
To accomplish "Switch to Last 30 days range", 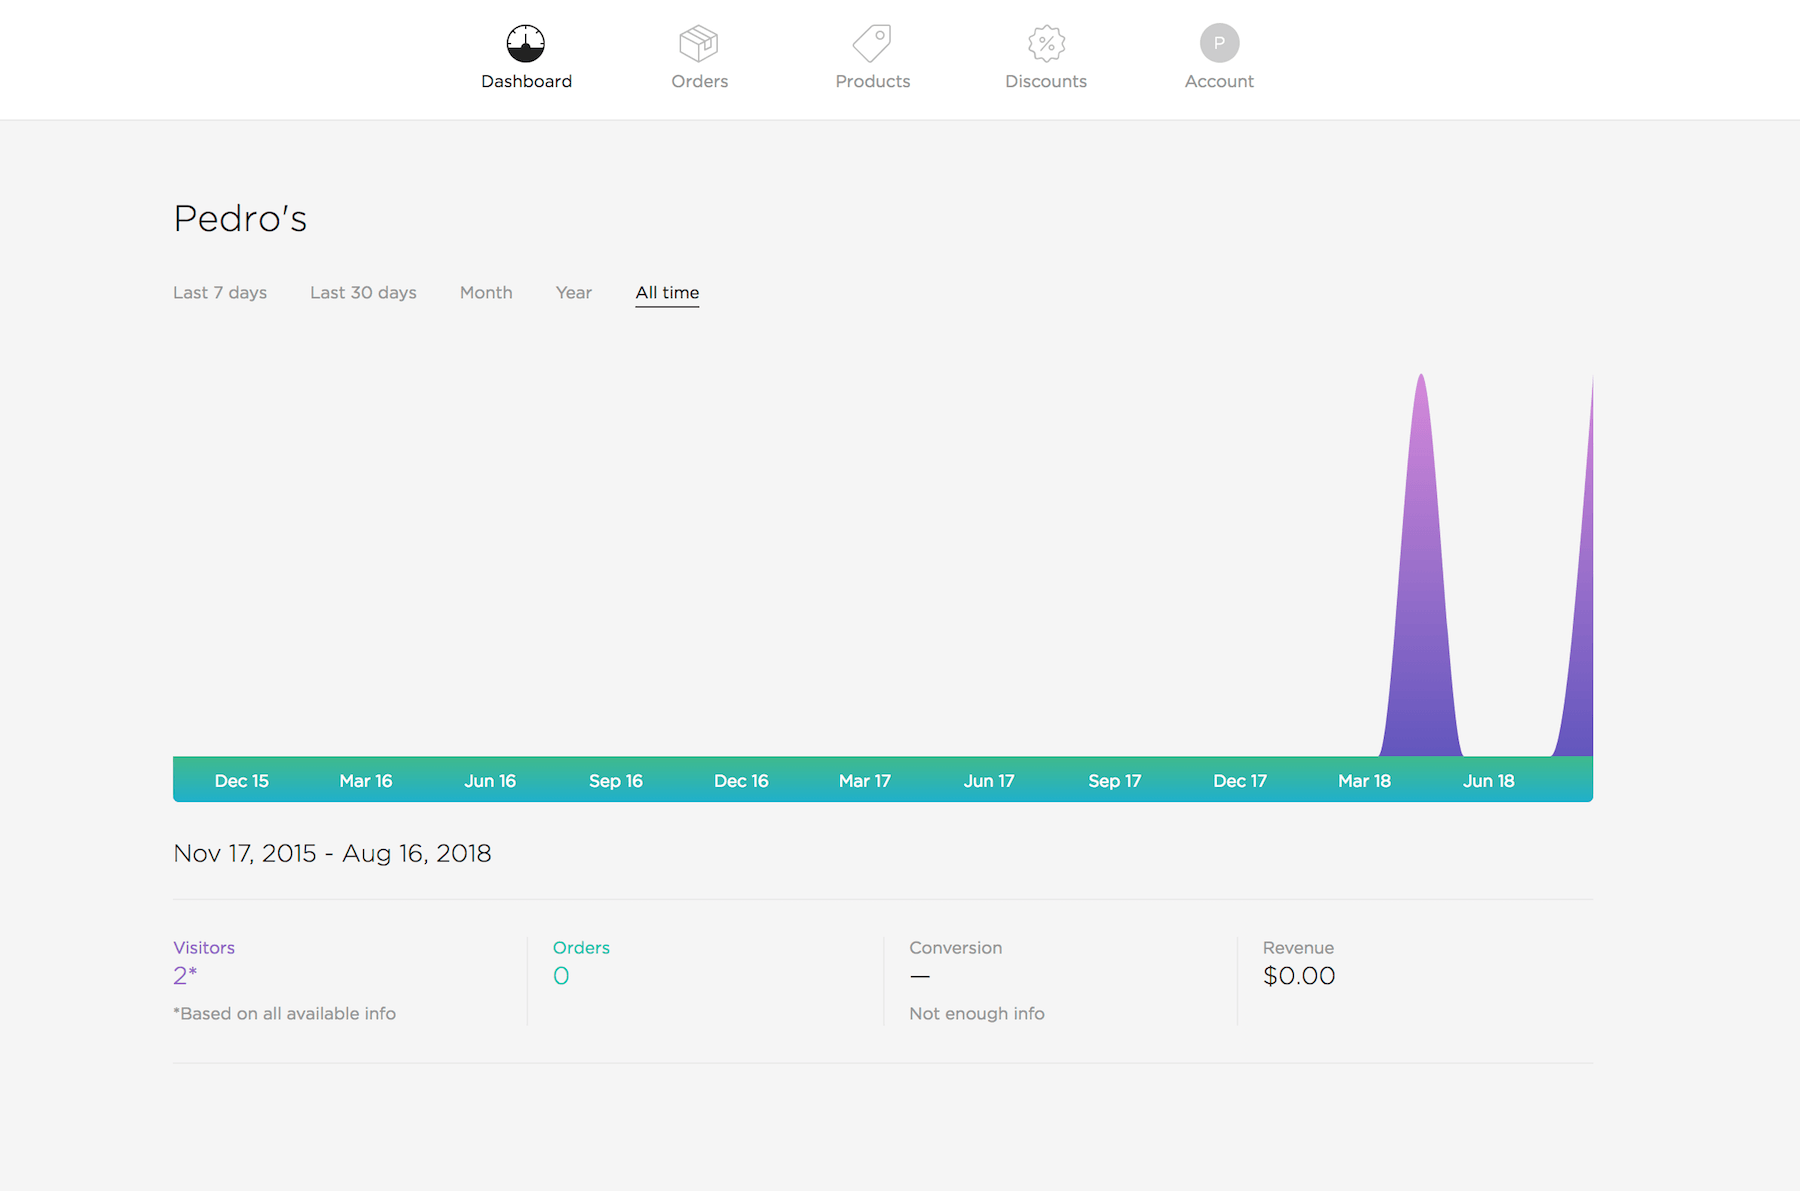I will pos(363,292).
